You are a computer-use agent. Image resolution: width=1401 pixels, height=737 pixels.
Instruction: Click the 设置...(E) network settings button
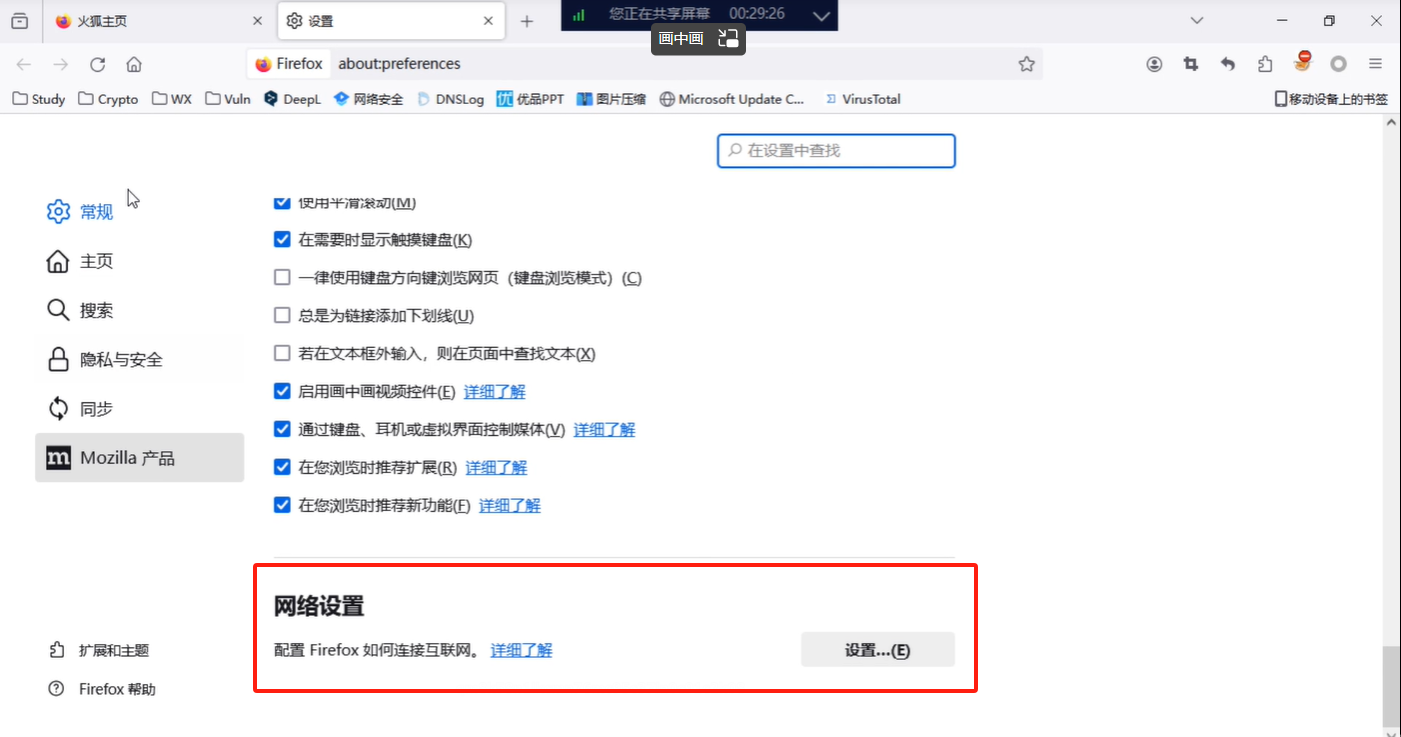point(878,650)
